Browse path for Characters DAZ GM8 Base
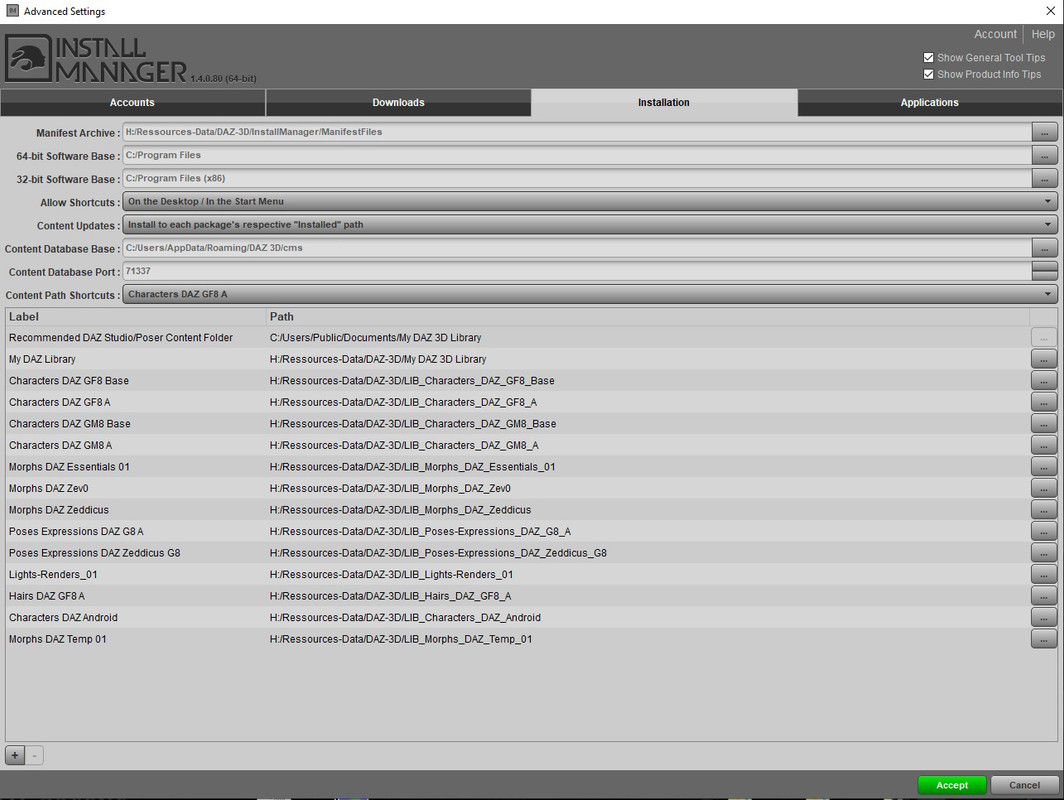 click(1044, 424)
